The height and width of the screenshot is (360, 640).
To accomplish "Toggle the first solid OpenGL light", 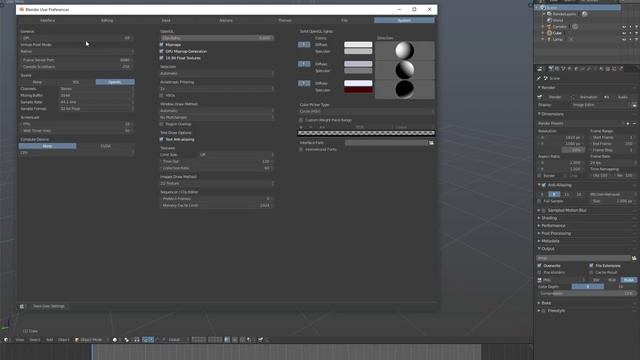I will click(x=304, y=44).
